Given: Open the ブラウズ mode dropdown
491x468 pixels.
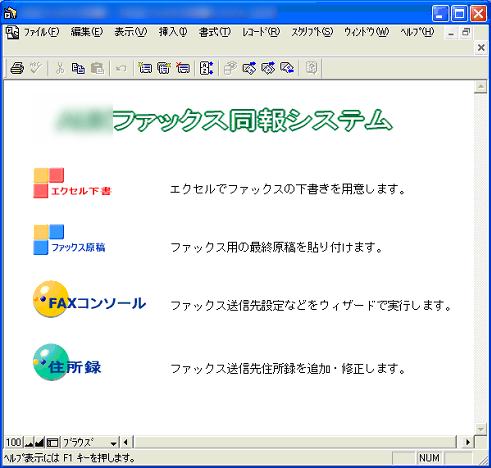Looking at the screenshot, I should coord(90,443).
